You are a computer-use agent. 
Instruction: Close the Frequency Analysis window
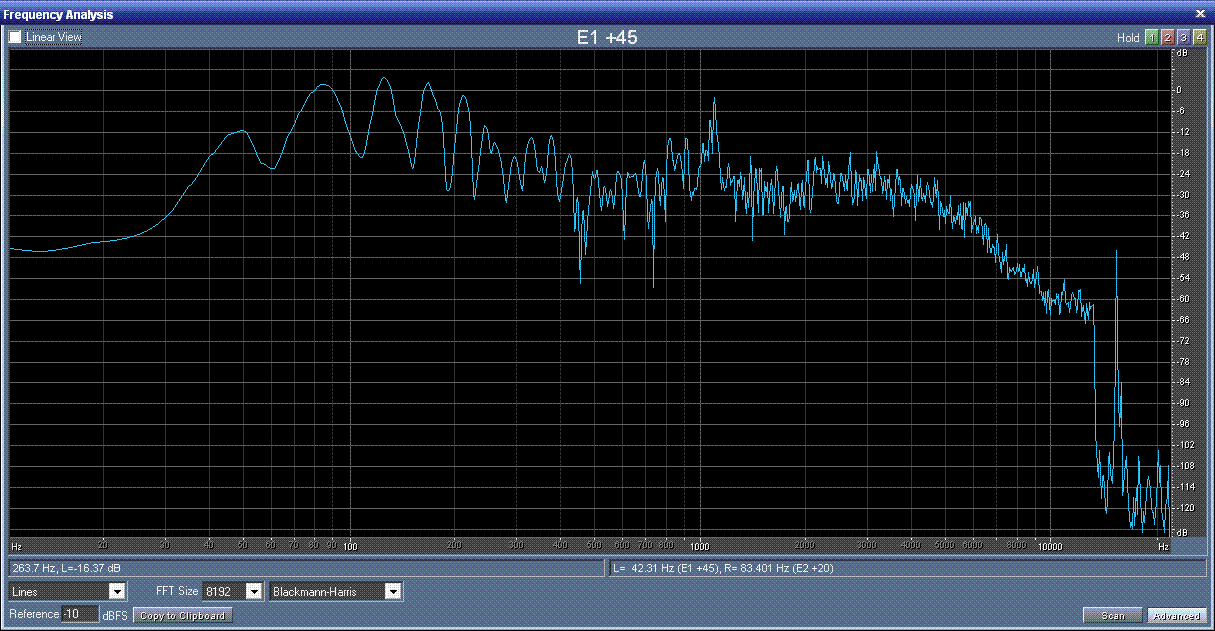point(1200,14)
